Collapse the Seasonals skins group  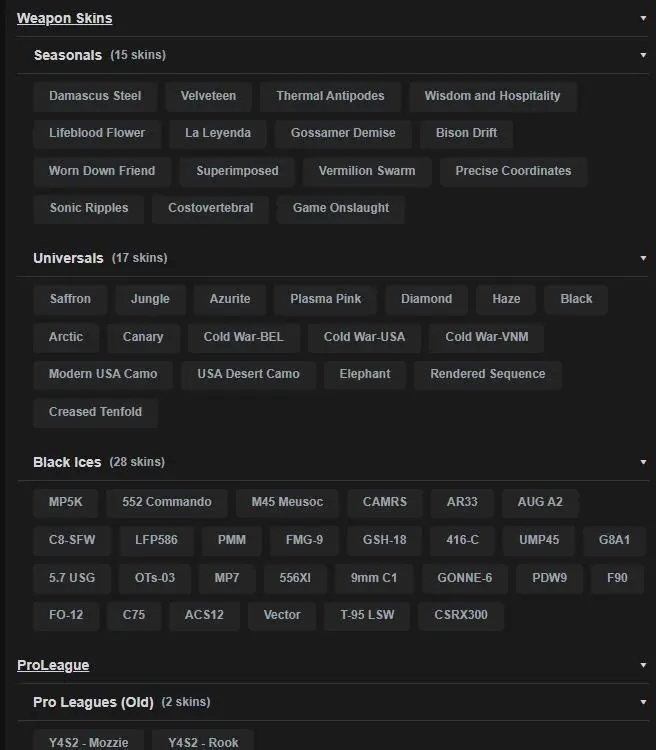[643, 55]
